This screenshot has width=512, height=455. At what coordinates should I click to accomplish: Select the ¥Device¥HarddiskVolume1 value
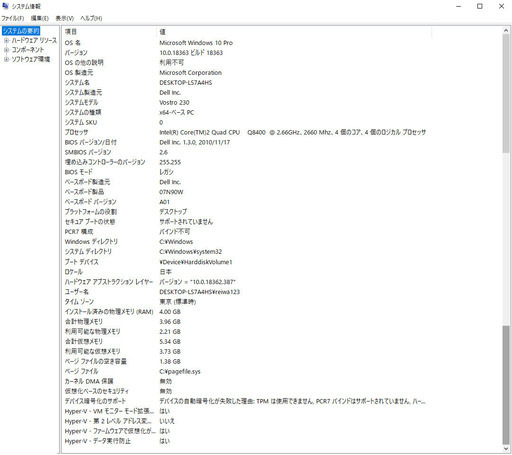(x=196, y=262)
